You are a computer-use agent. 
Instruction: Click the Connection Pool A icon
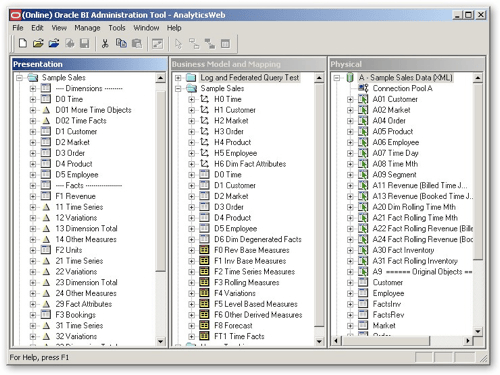[363, 88]
